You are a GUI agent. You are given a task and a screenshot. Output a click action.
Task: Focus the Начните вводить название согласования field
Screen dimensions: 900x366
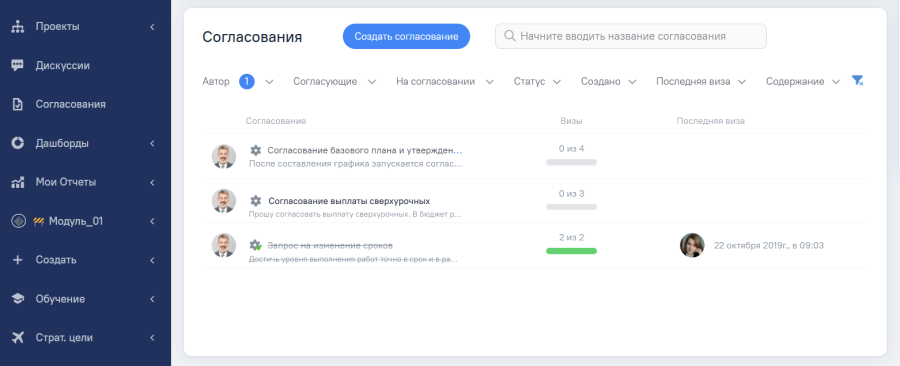[x=631, y=36]
